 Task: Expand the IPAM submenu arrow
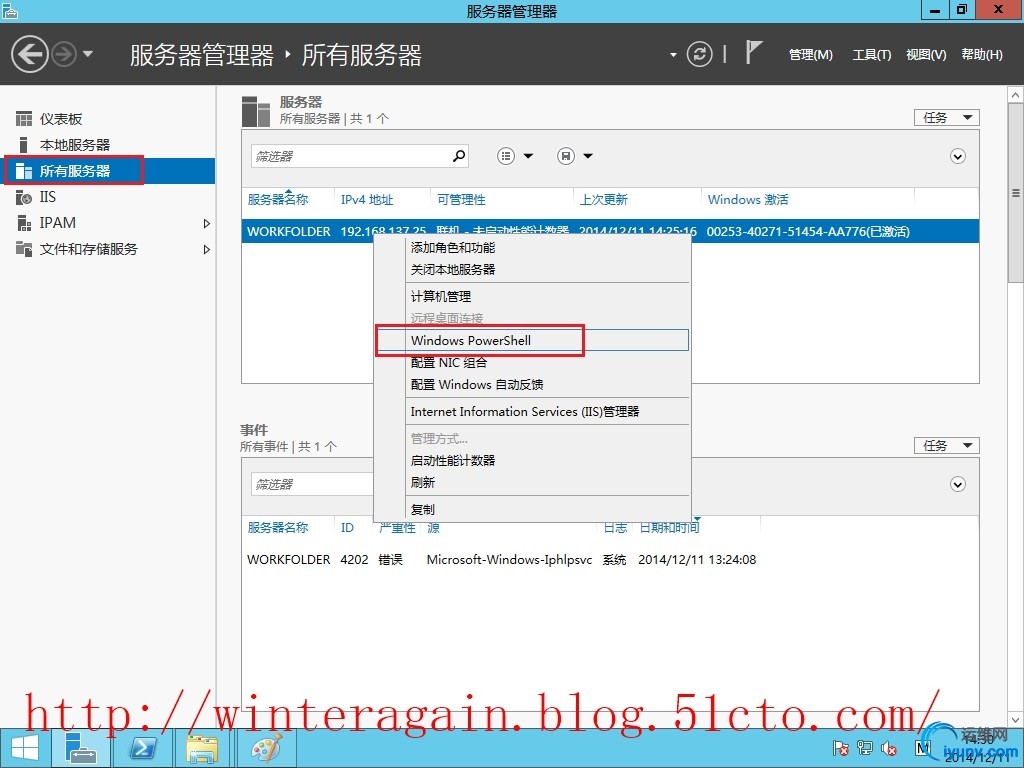click(206, 223)
